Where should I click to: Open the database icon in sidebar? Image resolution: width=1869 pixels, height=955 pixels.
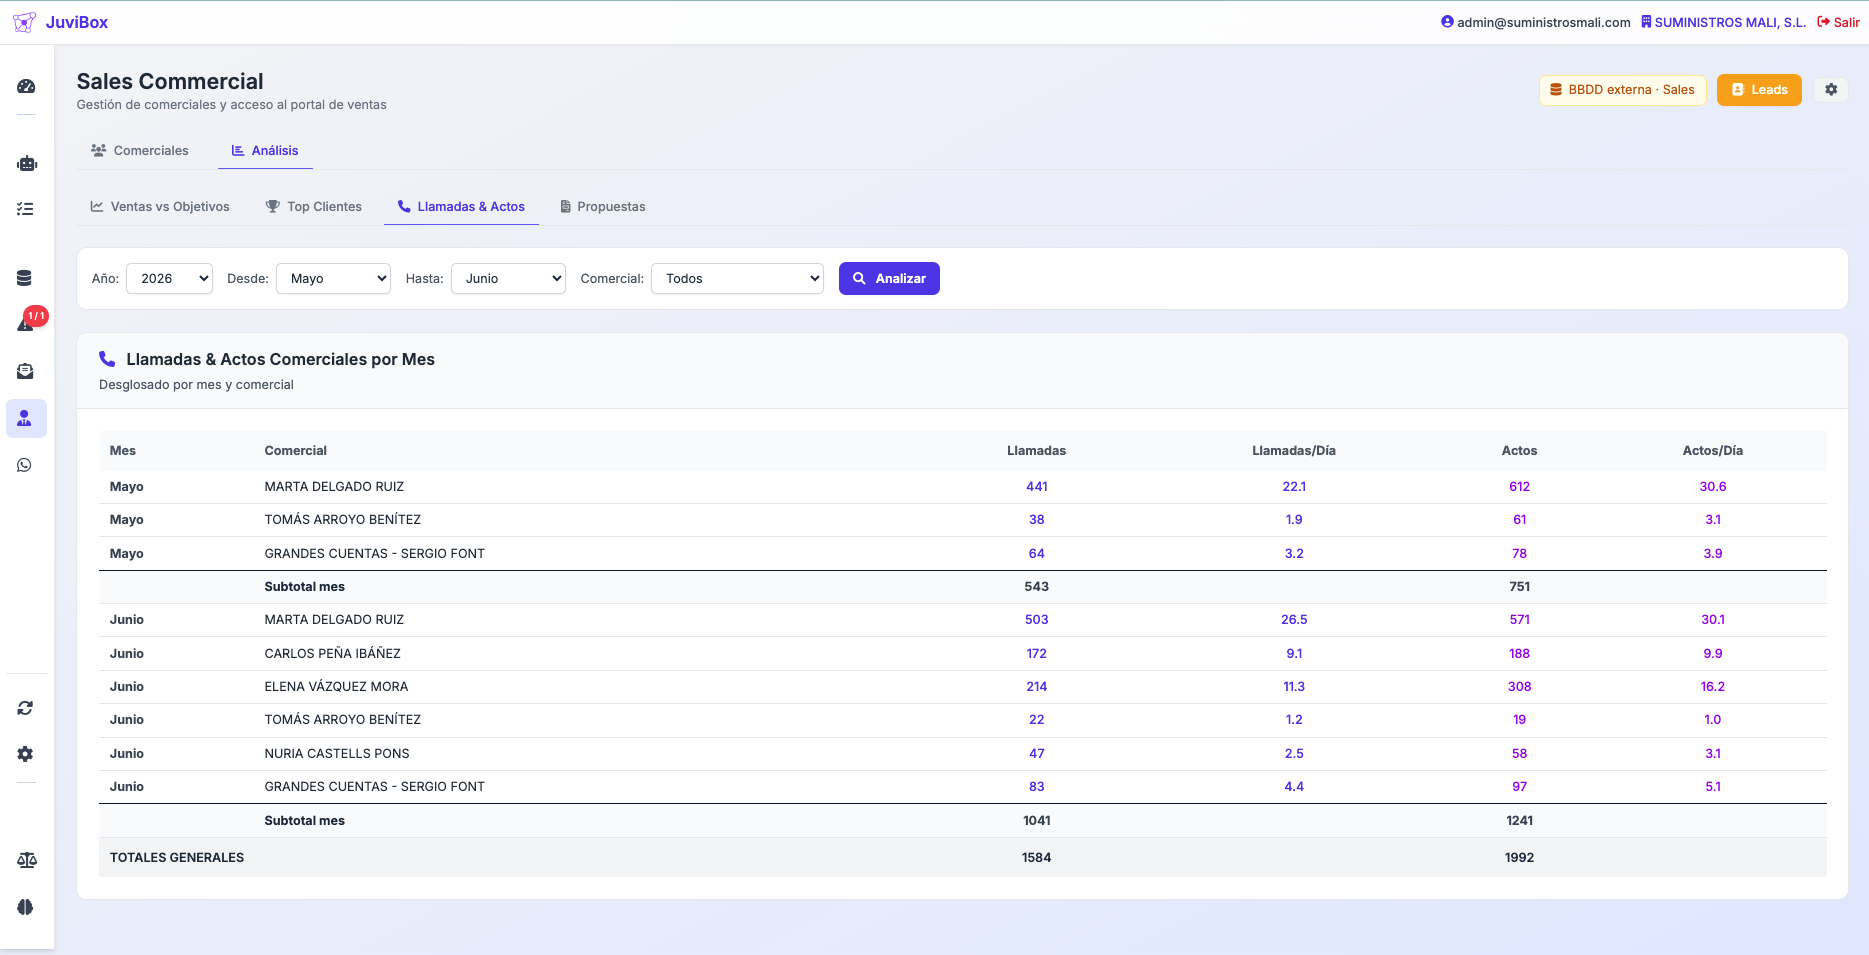[x=26, y=278]
